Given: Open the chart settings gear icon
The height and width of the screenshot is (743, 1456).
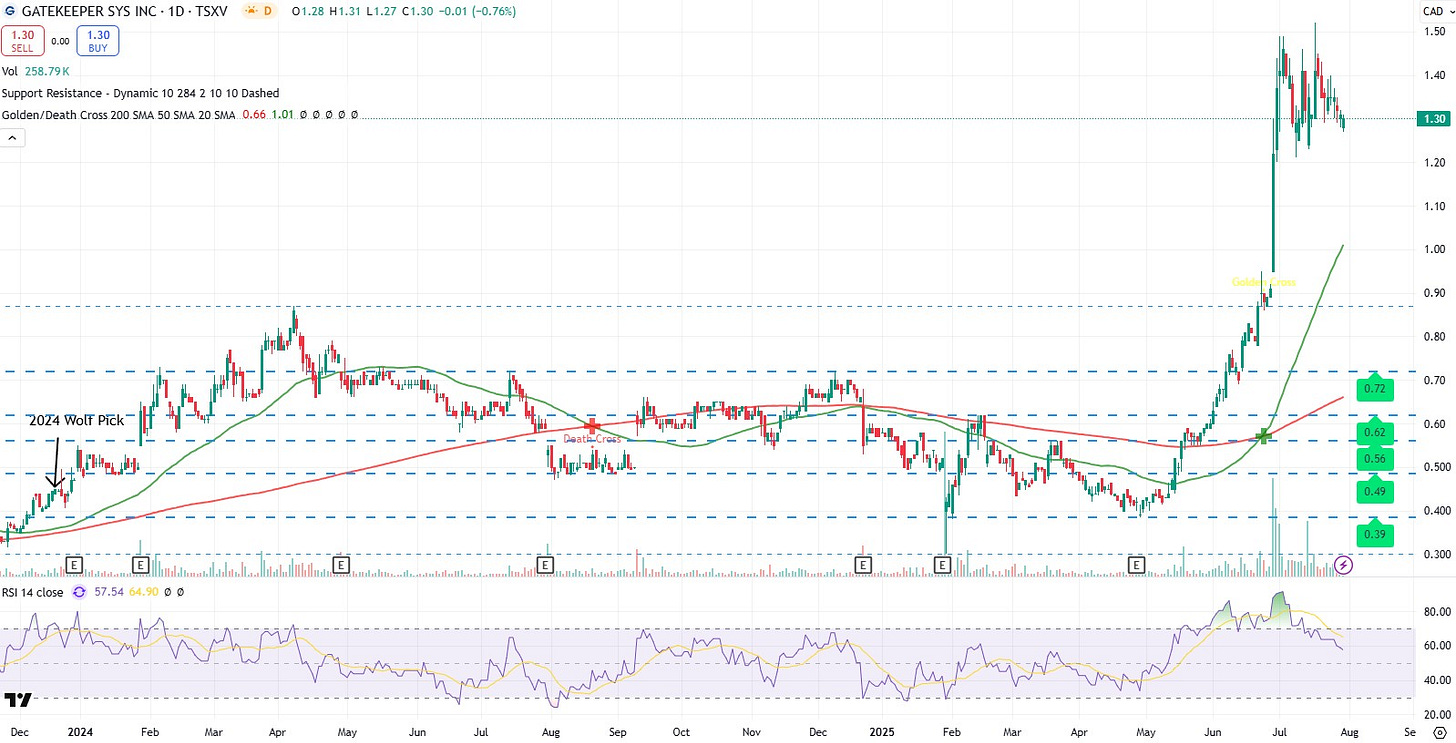Looking at the screenshot, I should 1438,734.
